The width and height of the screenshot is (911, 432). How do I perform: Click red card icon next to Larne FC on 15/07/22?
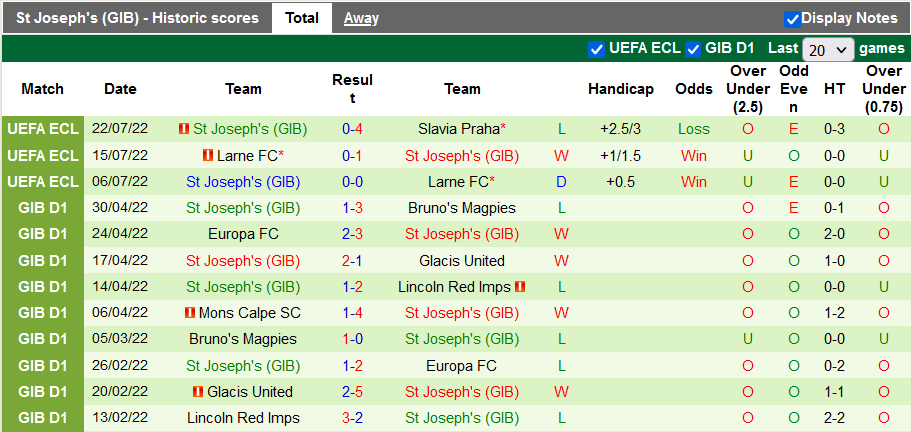[208, 156]
